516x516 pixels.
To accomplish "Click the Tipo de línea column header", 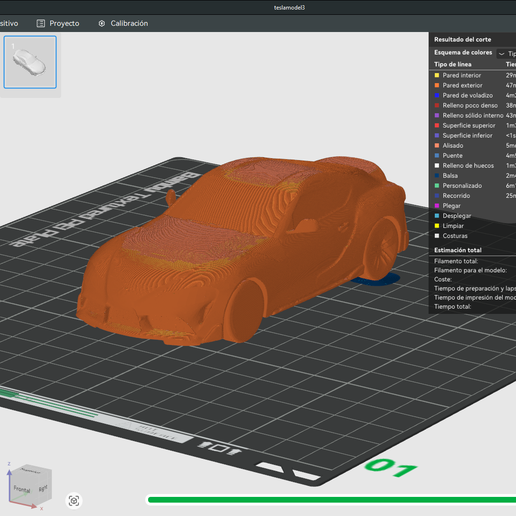I will coord(453,64).
